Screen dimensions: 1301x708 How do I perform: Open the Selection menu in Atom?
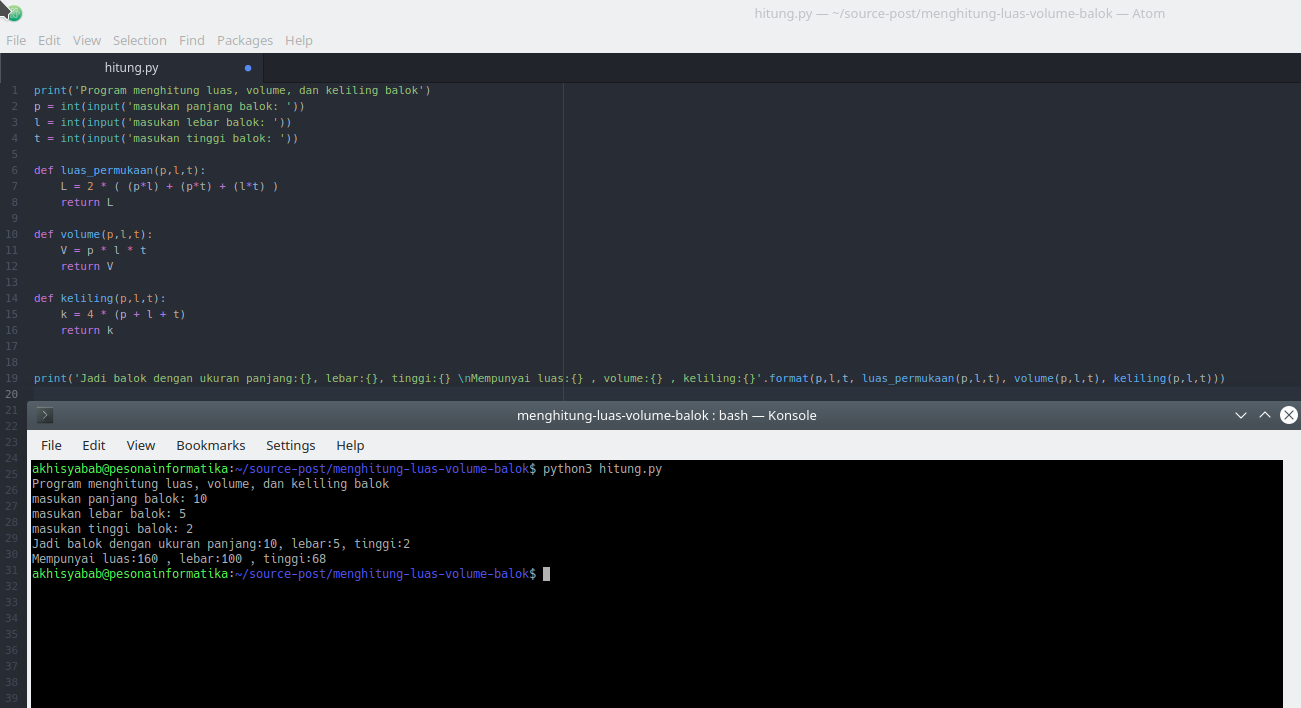tap(140, 40)
